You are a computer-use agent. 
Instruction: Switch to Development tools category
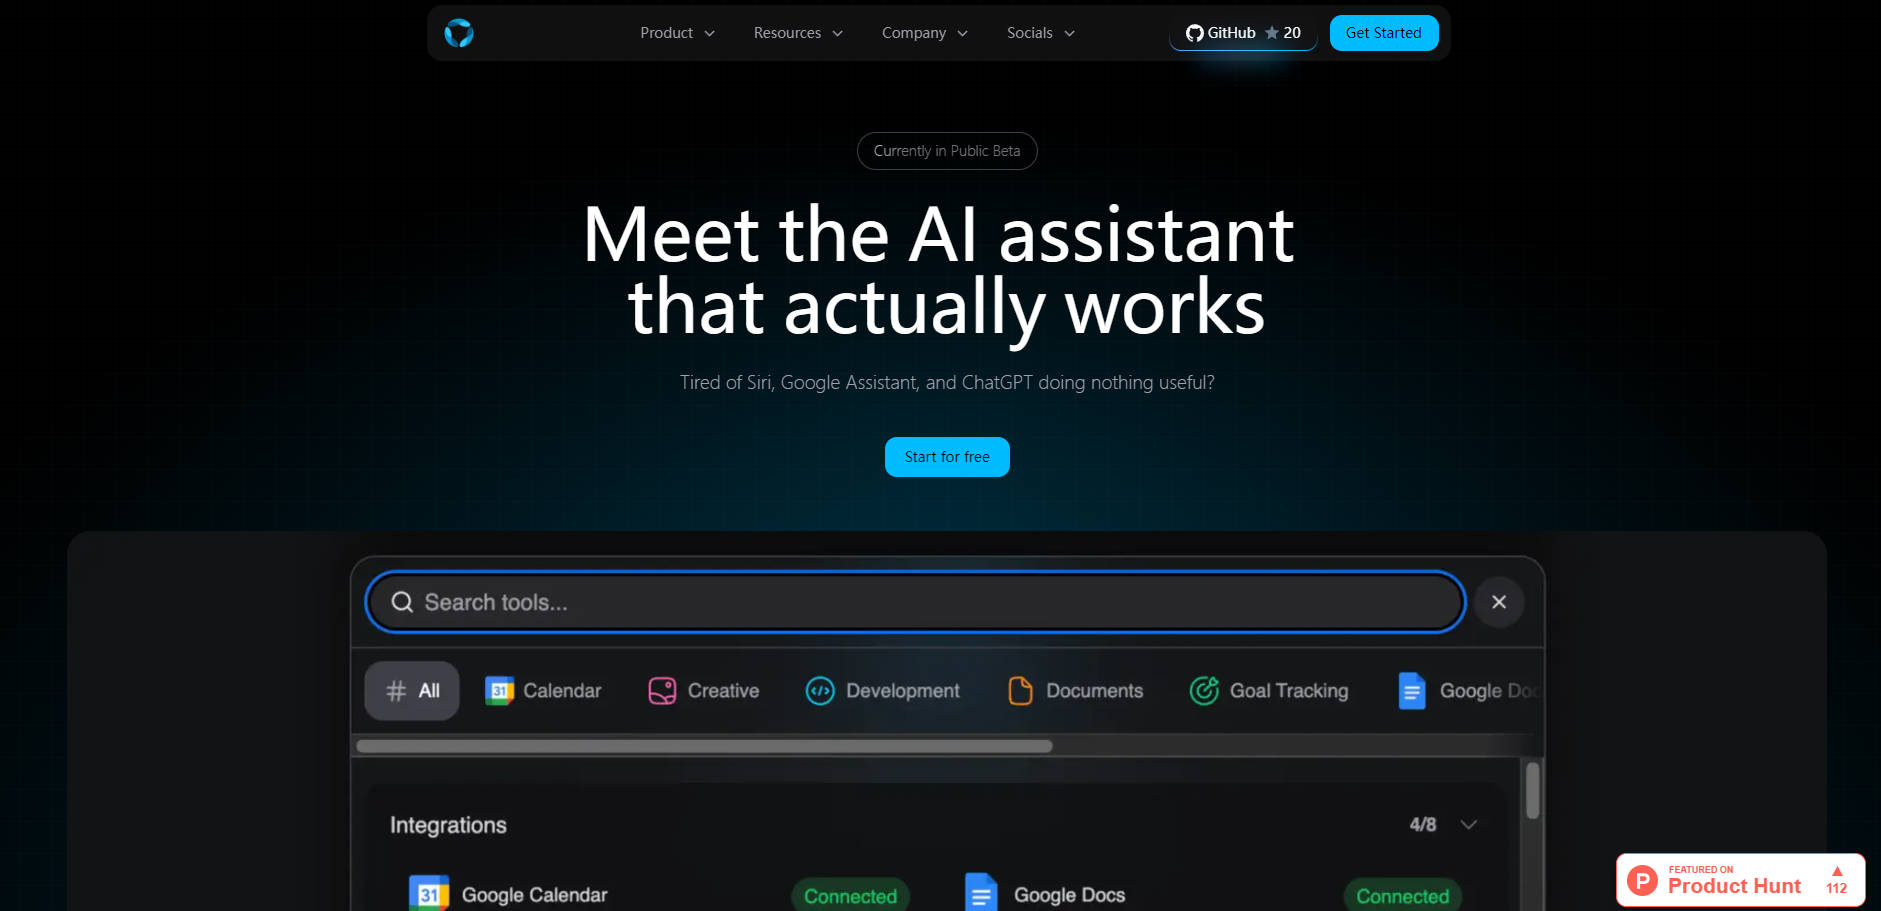click(883, 691)
